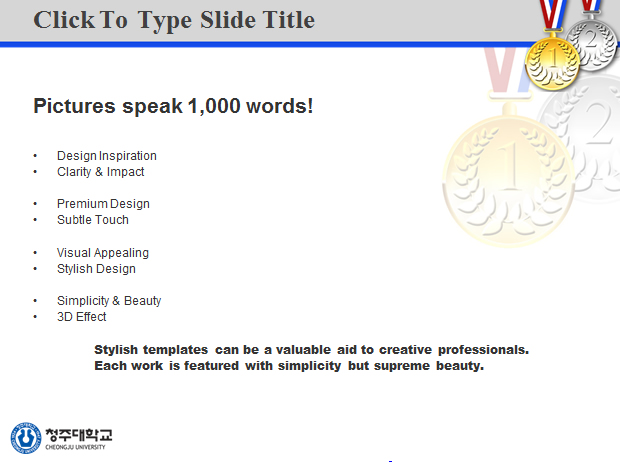
Task: Select the faded gold medal watermark
Action: (x=508, y=181)
